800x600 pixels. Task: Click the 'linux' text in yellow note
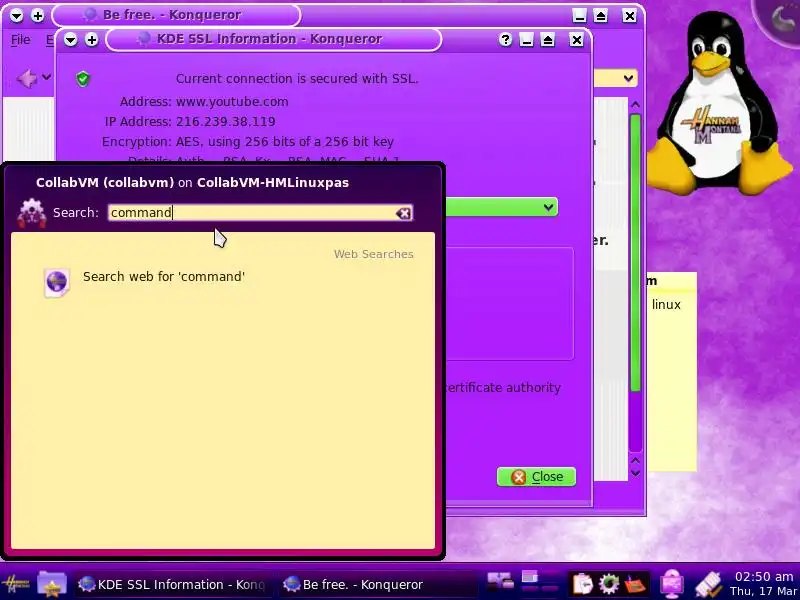[666, 305]
